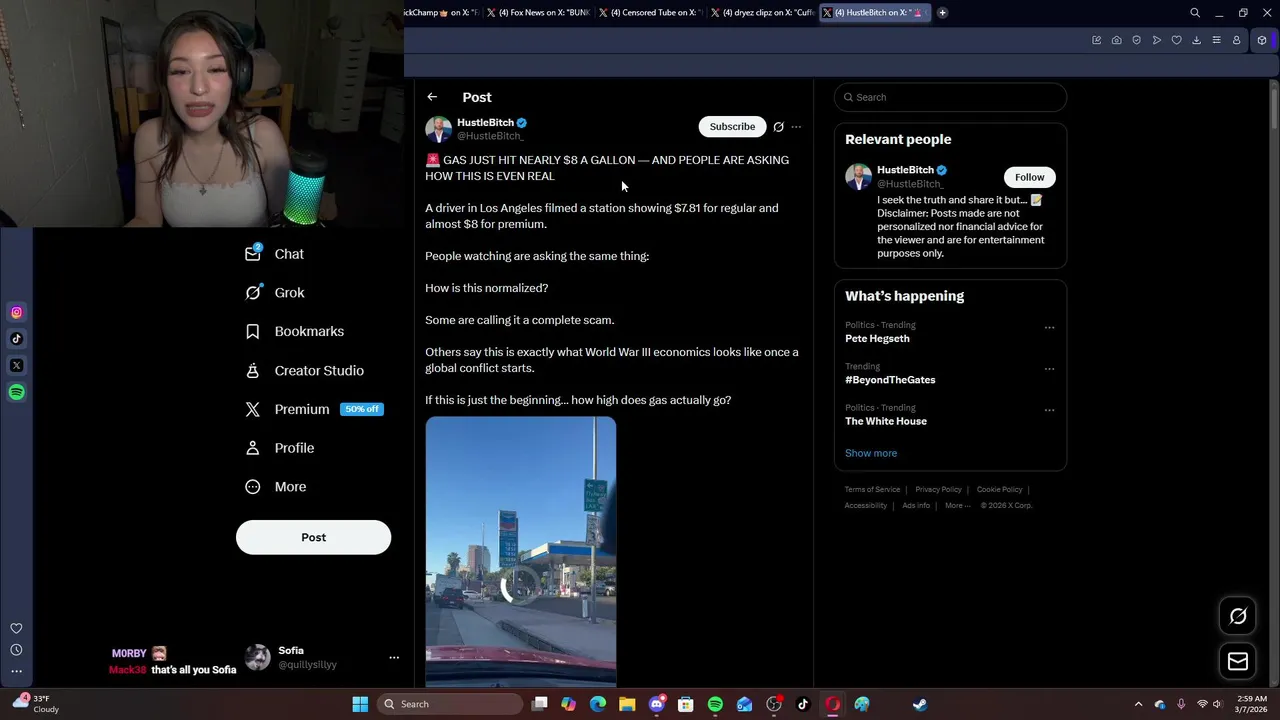
Task: Open post options three-dots menu
Action: (796, 127)
